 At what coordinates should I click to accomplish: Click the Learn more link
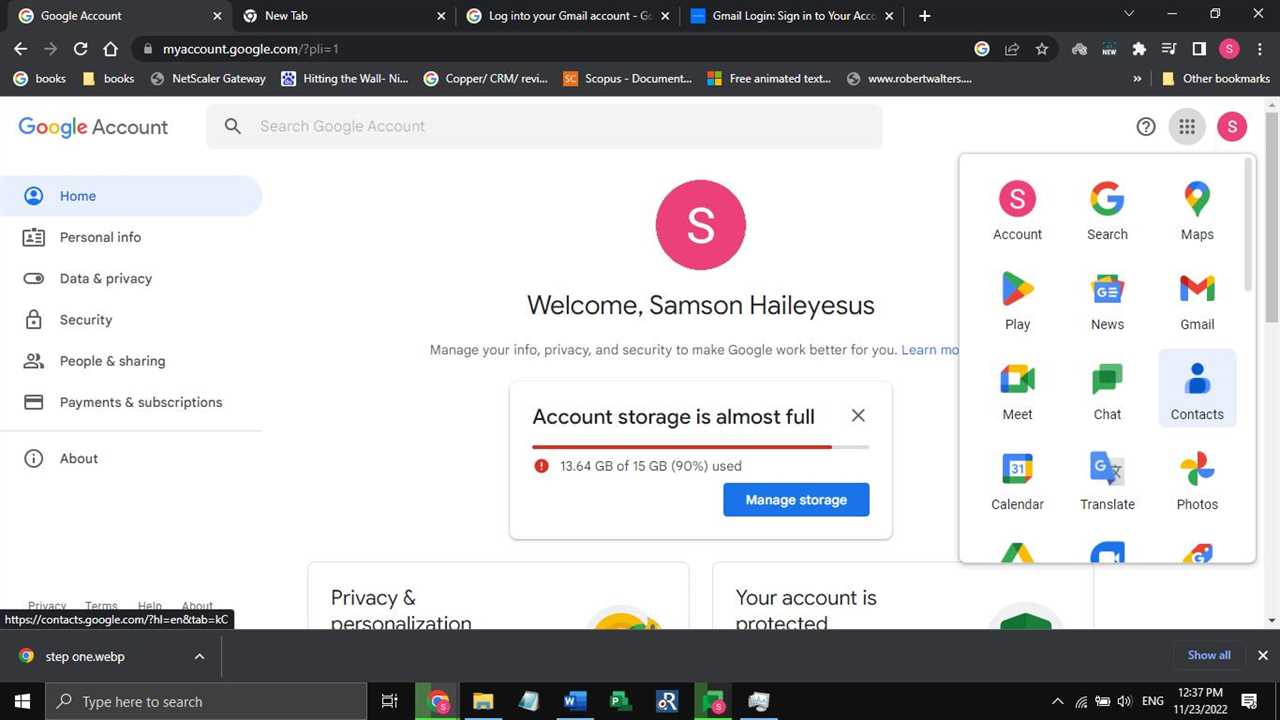pyautogui.click(x=930, y=350)
